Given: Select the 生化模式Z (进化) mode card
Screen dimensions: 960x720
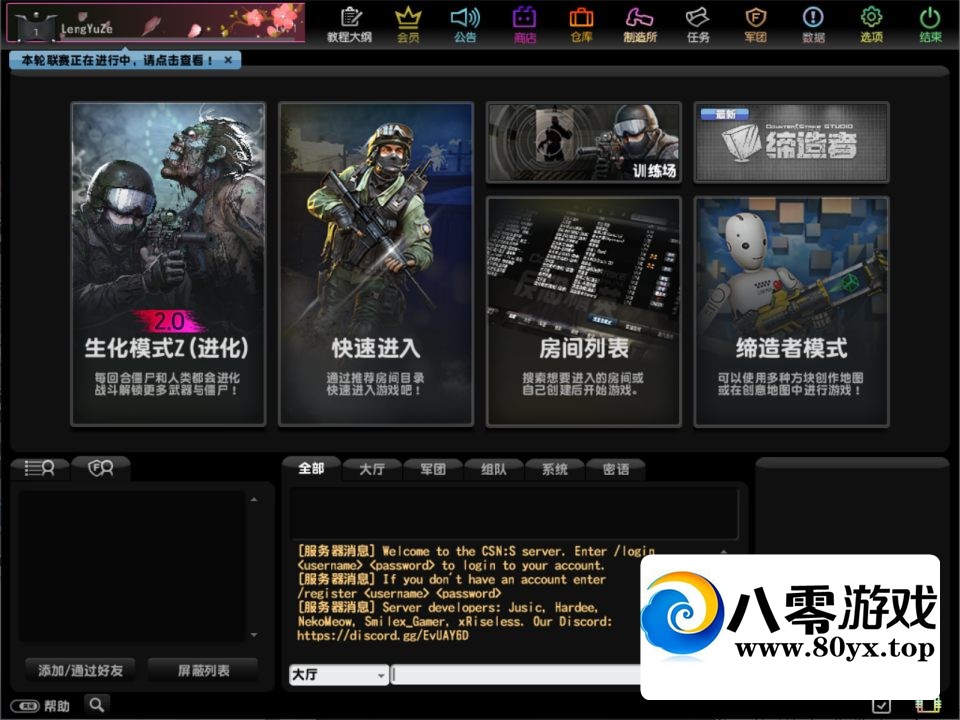Looking at the screenshot, I should coord(168,264).
